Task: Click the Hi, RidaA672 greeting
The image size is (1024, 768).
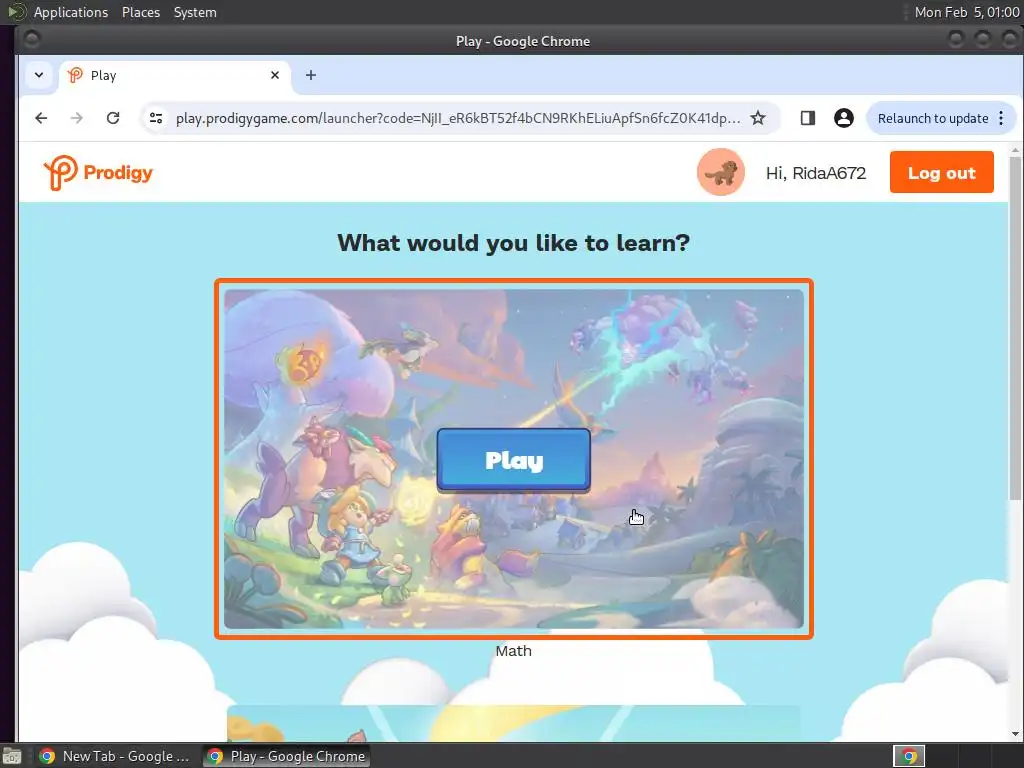Action: [816, 173]
